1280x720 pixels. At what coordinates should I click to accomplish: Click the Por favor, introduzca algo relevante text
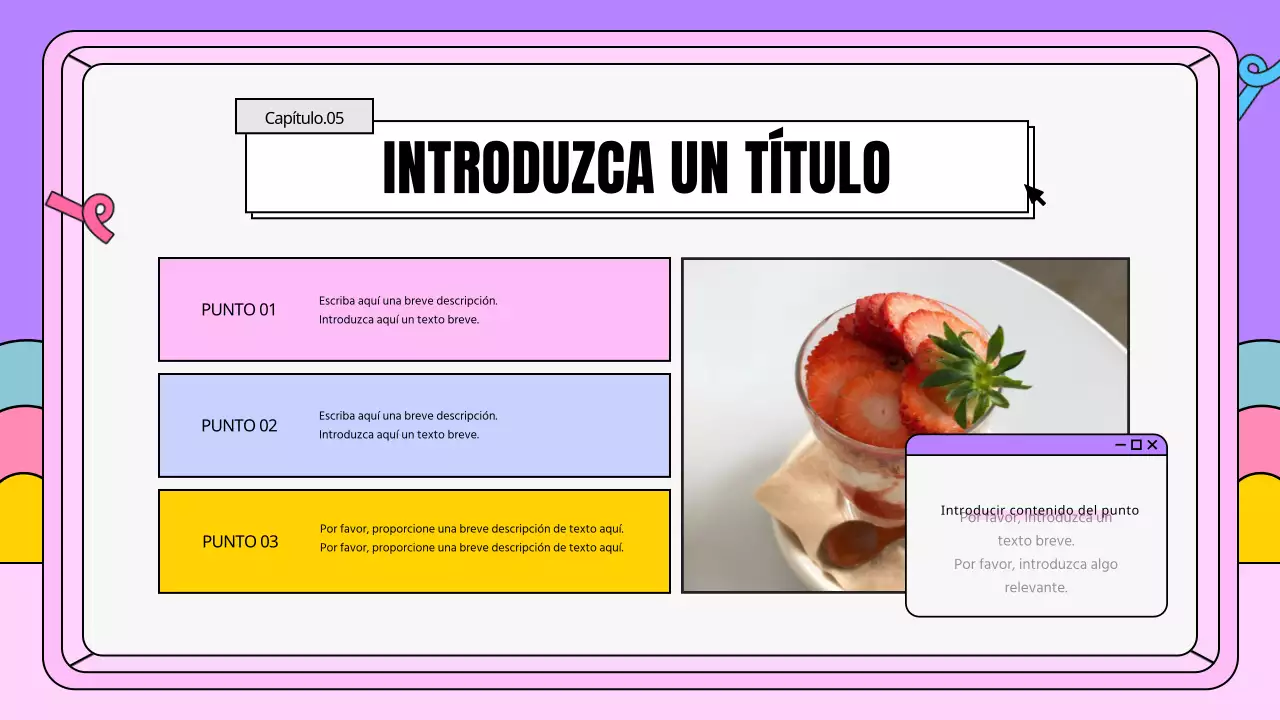(x=1035, y=575)
